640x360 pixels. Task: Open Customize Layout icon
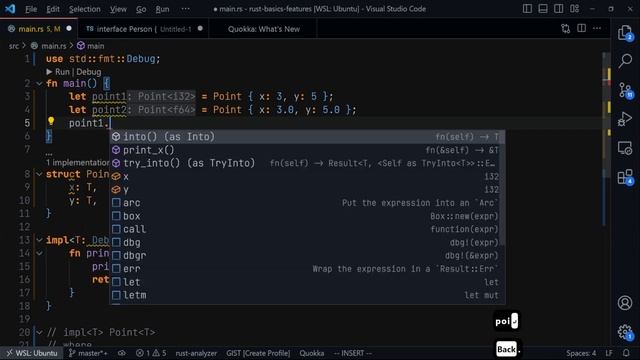pos(575,9)
